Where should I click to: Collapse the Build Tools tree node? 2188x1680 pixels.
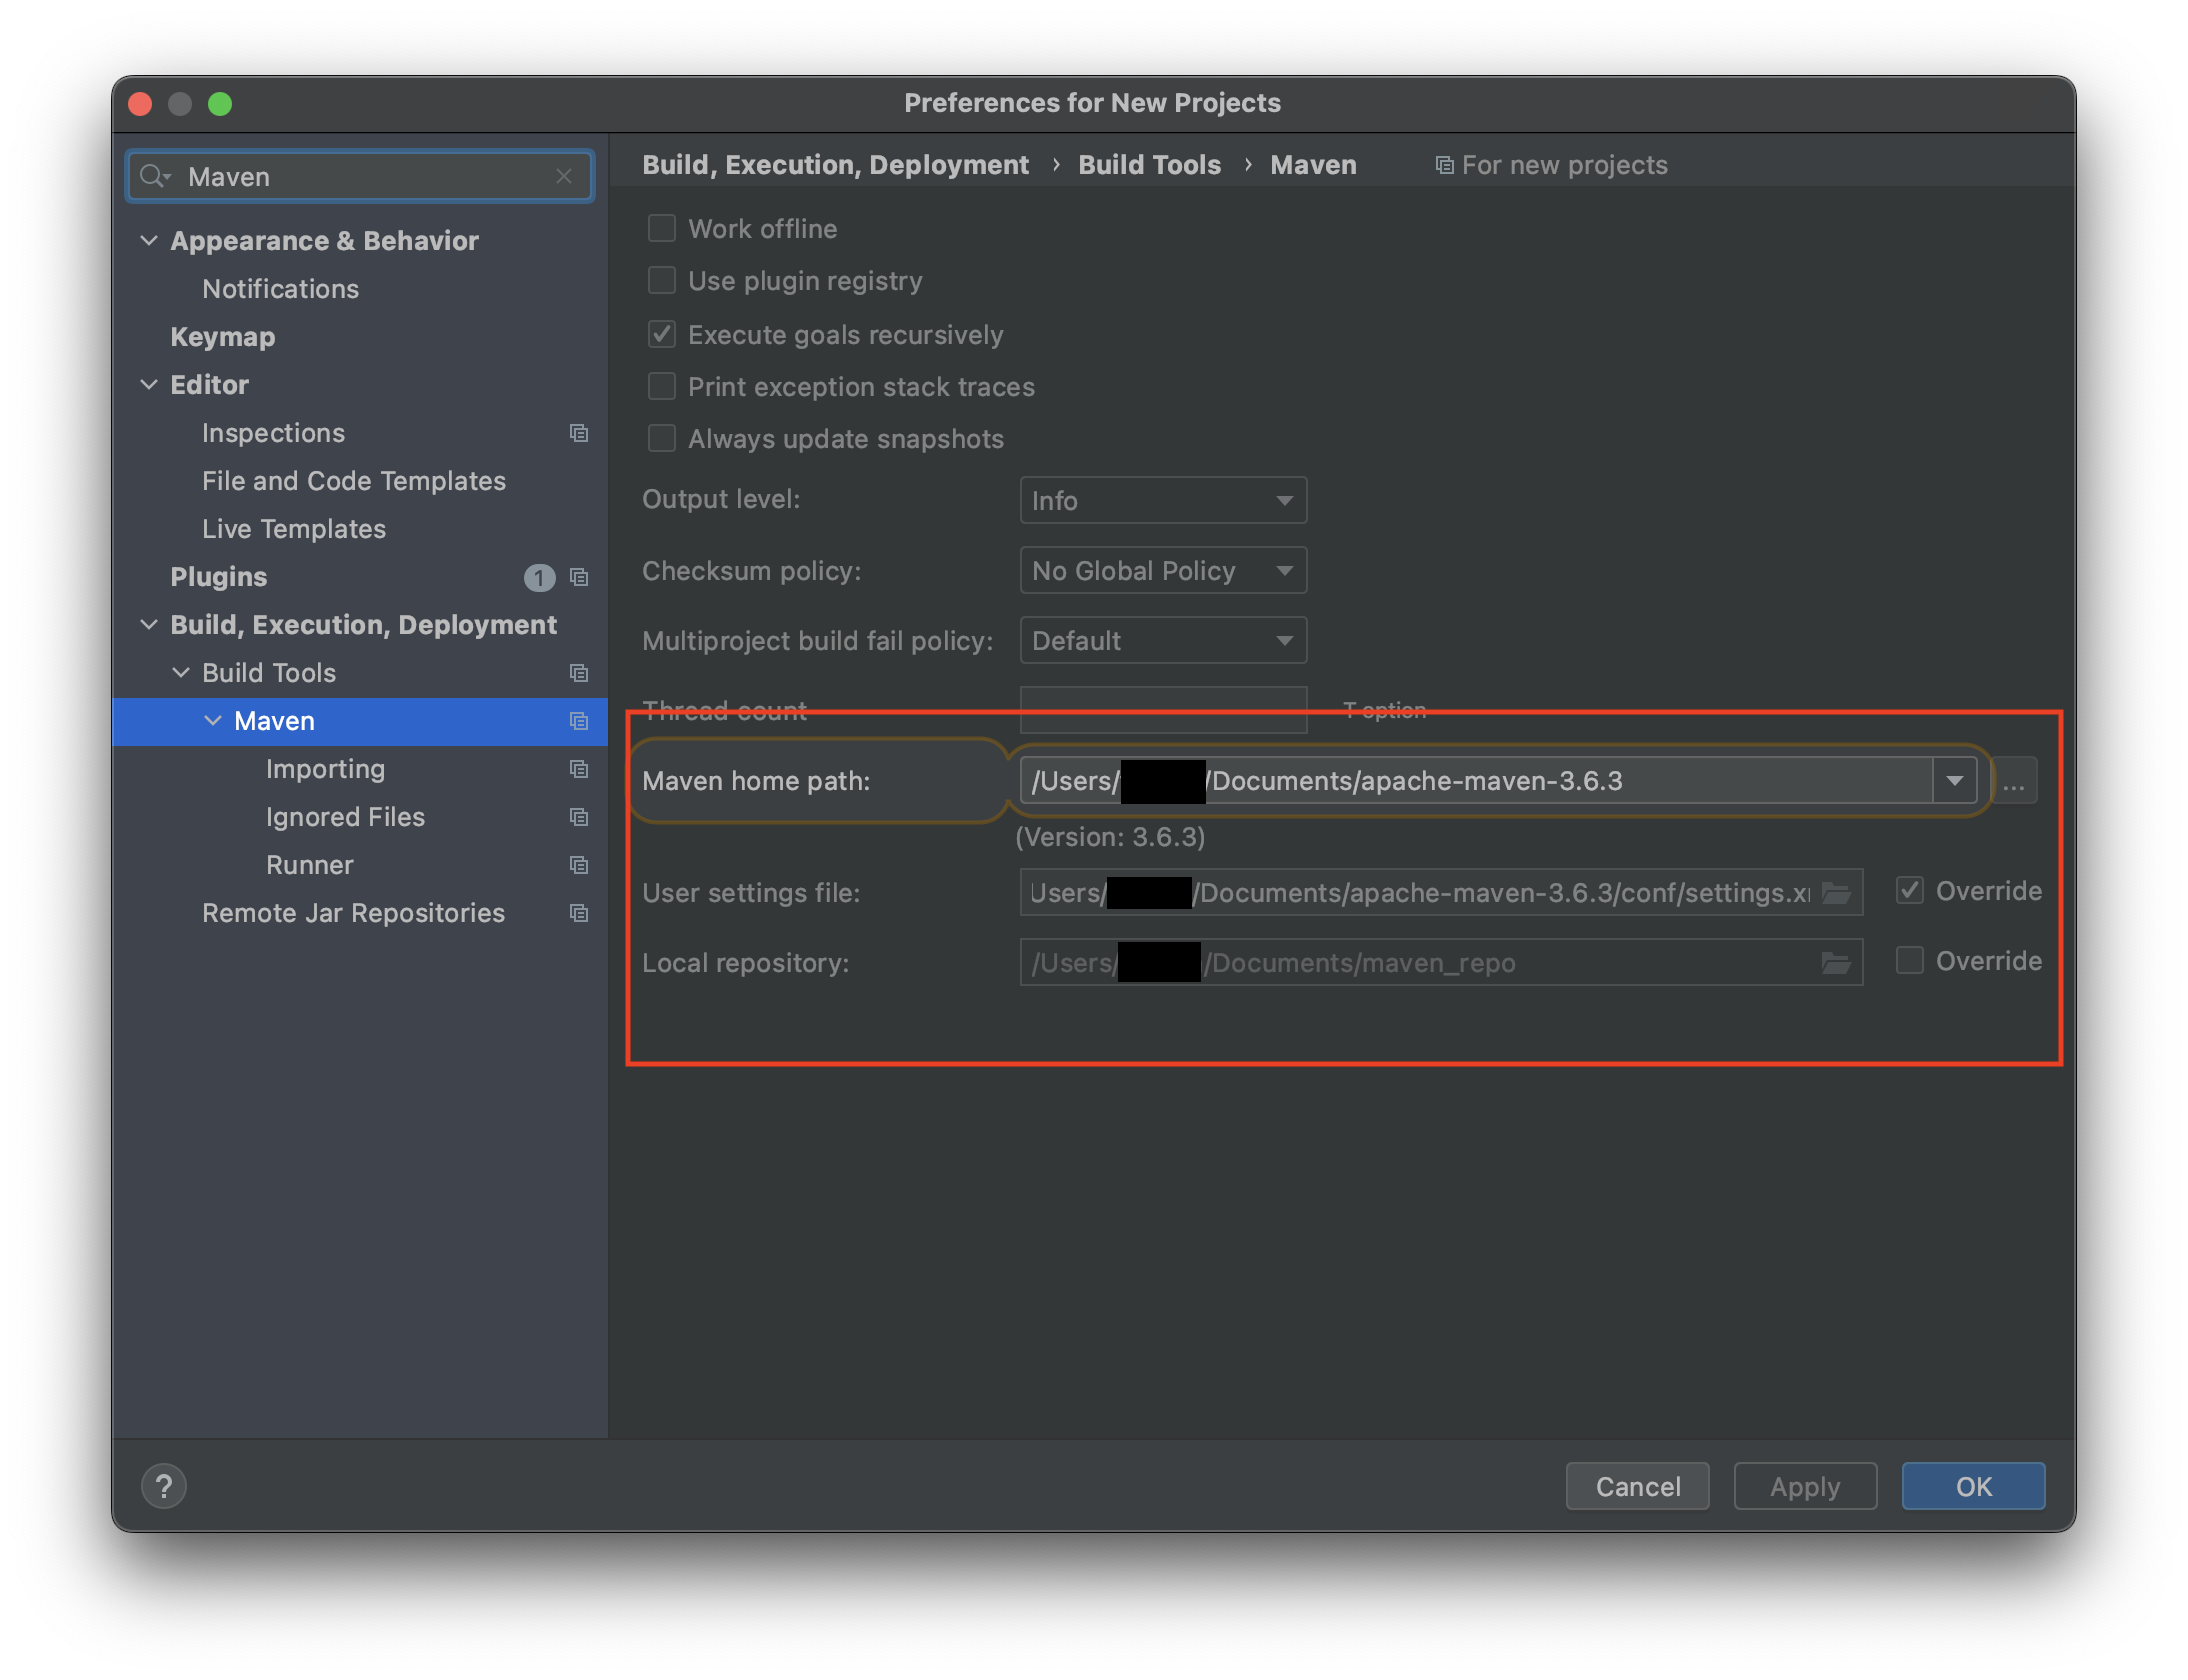(182, 672)
